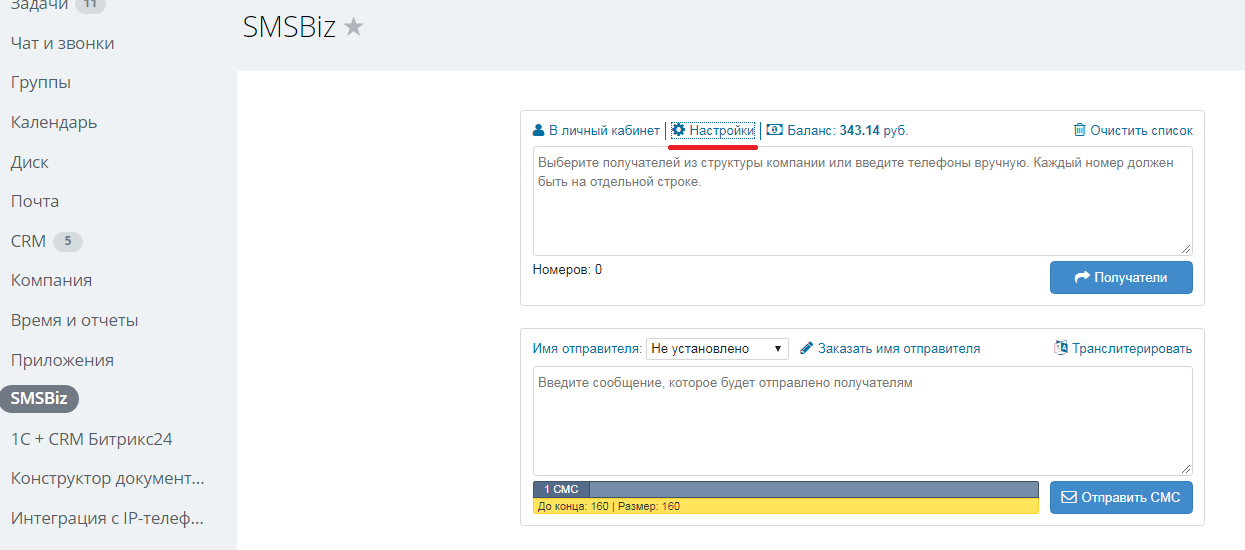Click the money icon beside 'Баланс'
This screenshot has height=550, width=1245.
click(x=775, y=130)
